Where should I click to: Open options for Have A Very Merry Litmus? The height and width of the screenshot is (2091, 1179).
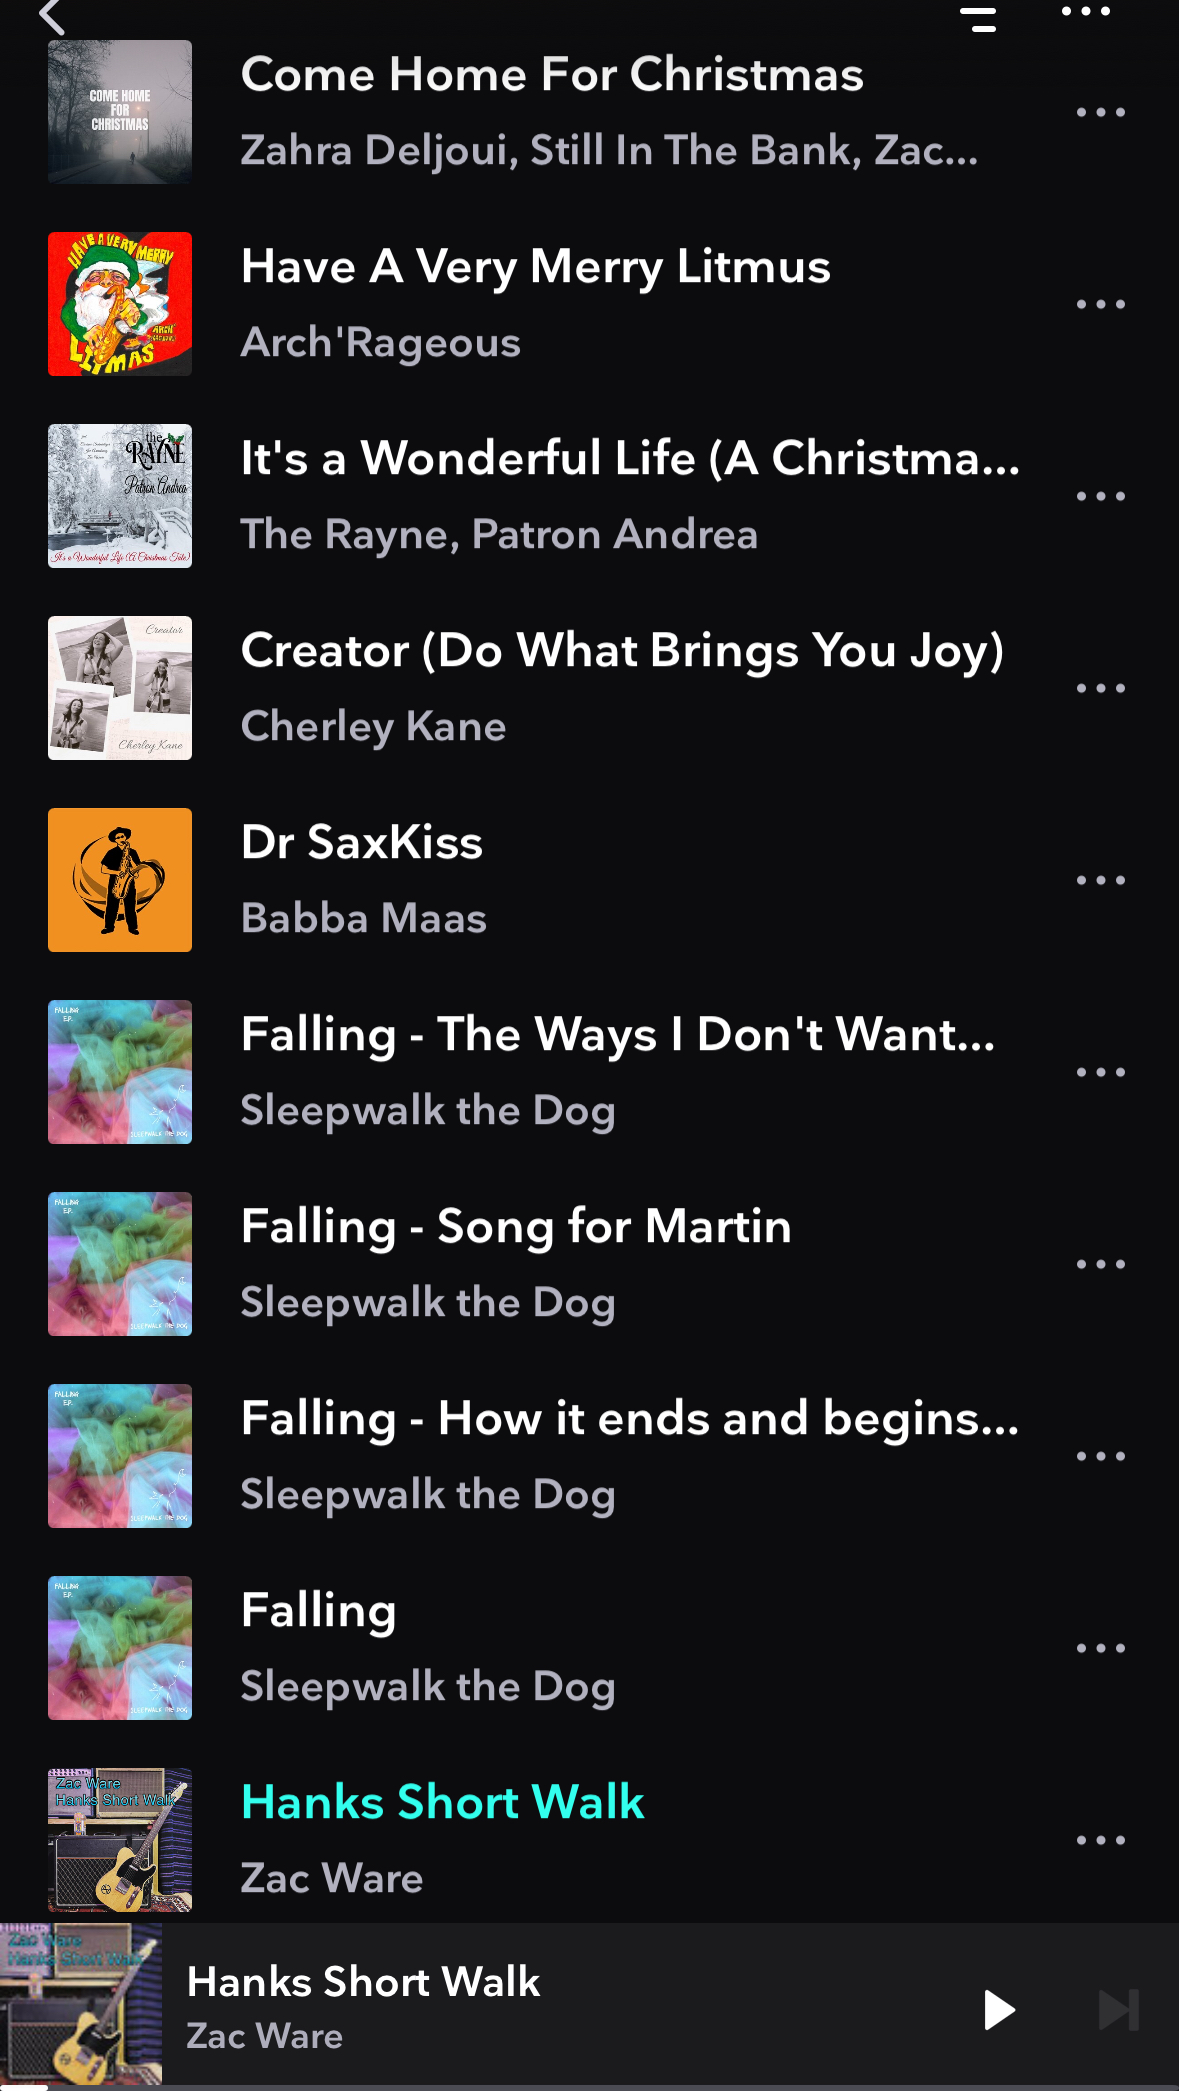coord(1101,304)
